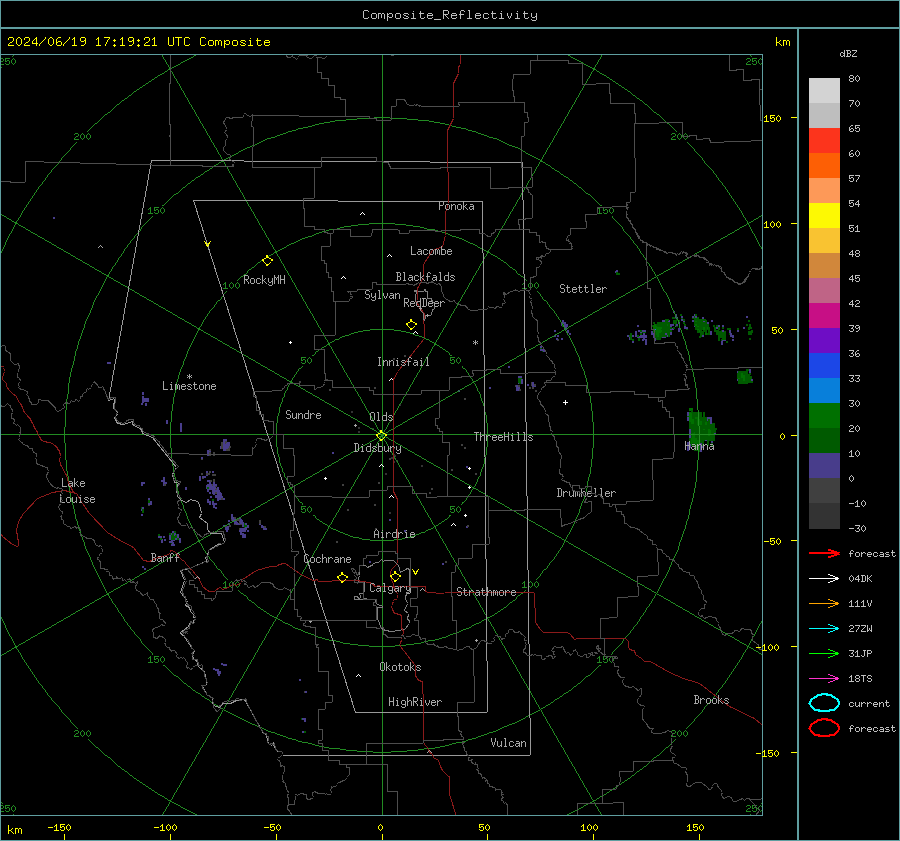
Task: Click the yellow diamond marker near Cochrane
Action: tap(342, 577)
